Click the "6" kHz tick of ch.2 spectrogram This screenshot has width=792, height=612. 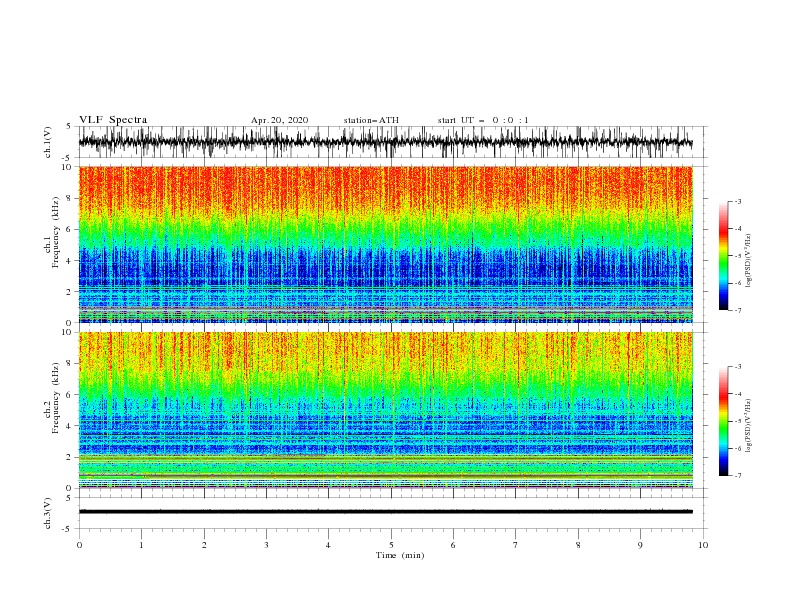pos(70,395)
